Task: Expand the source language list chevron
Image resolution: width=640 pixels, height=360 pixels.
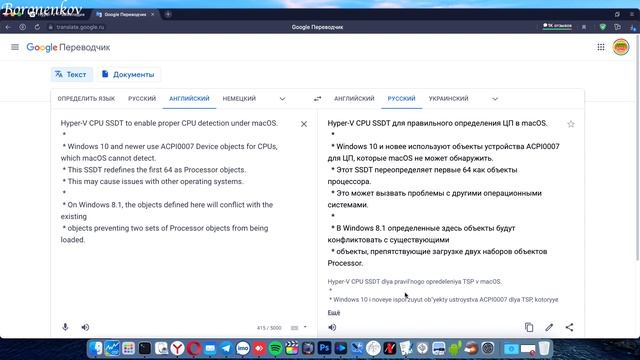Action: click(282, 99)
